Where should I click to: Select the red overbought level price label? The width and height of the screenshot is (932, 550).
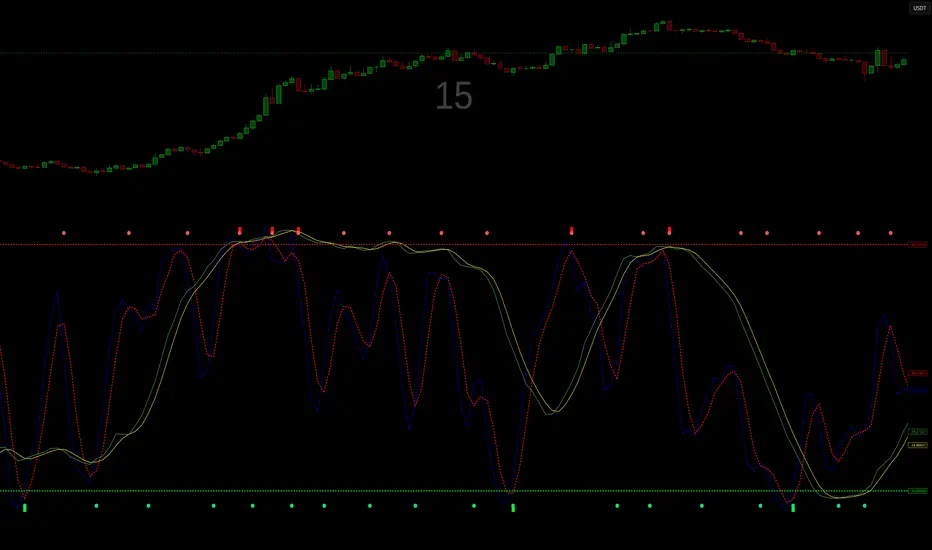pyautogui.click(x=918, y=244)
